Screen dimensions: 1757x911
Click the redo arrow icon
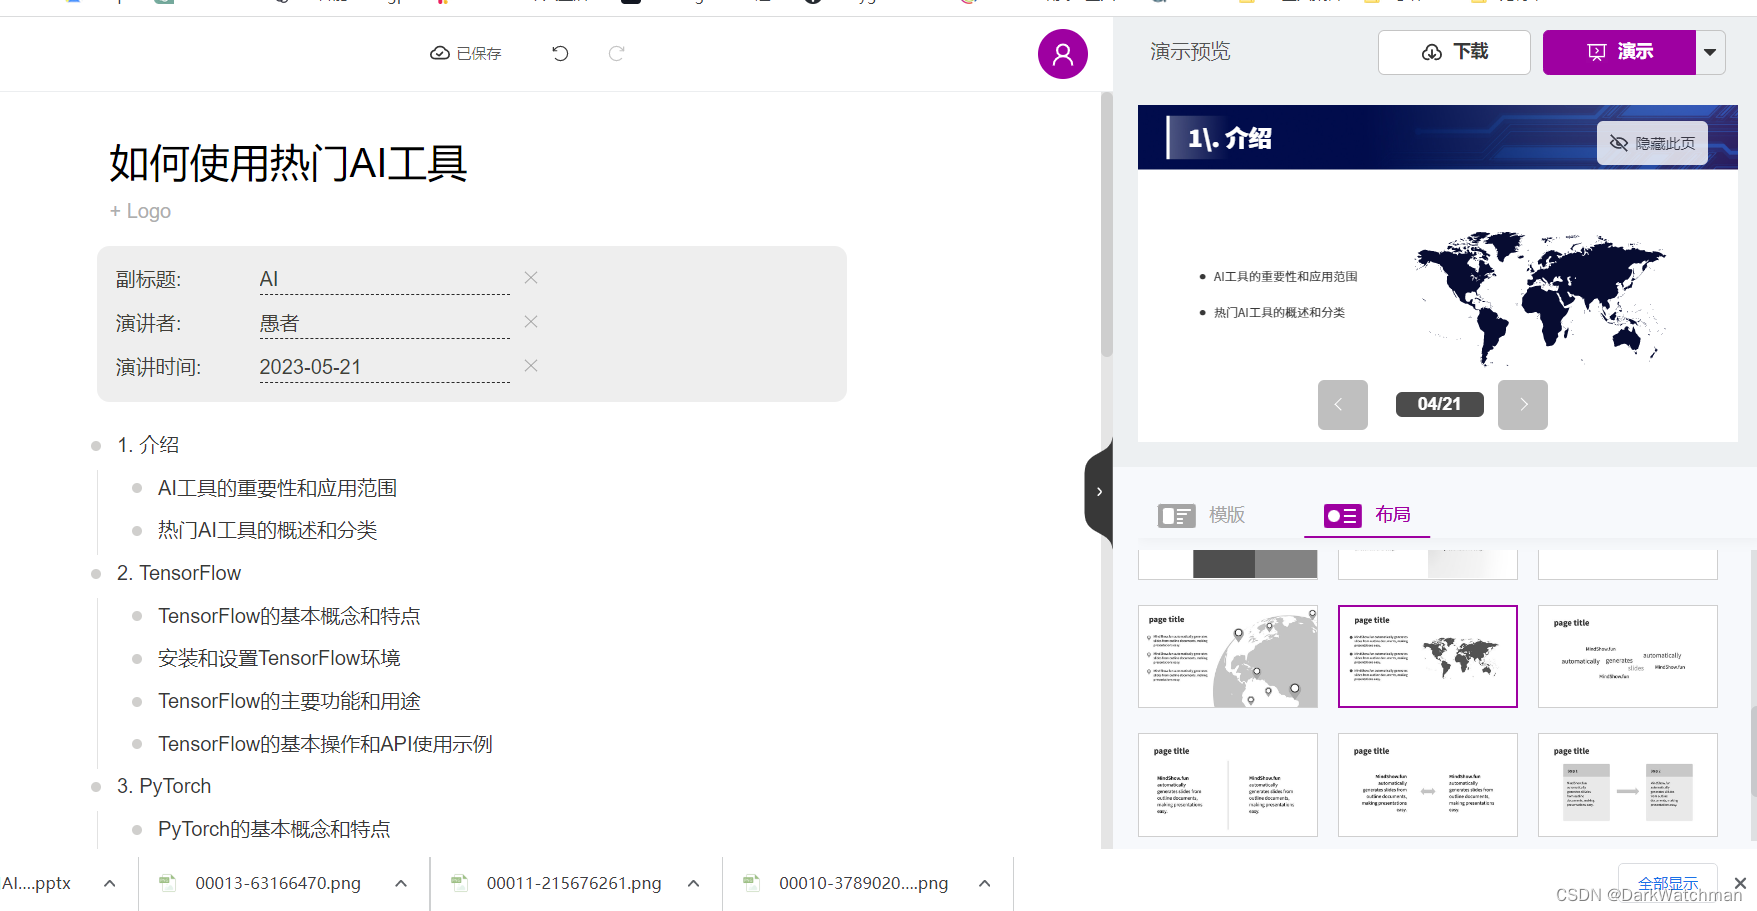[616, 53]
